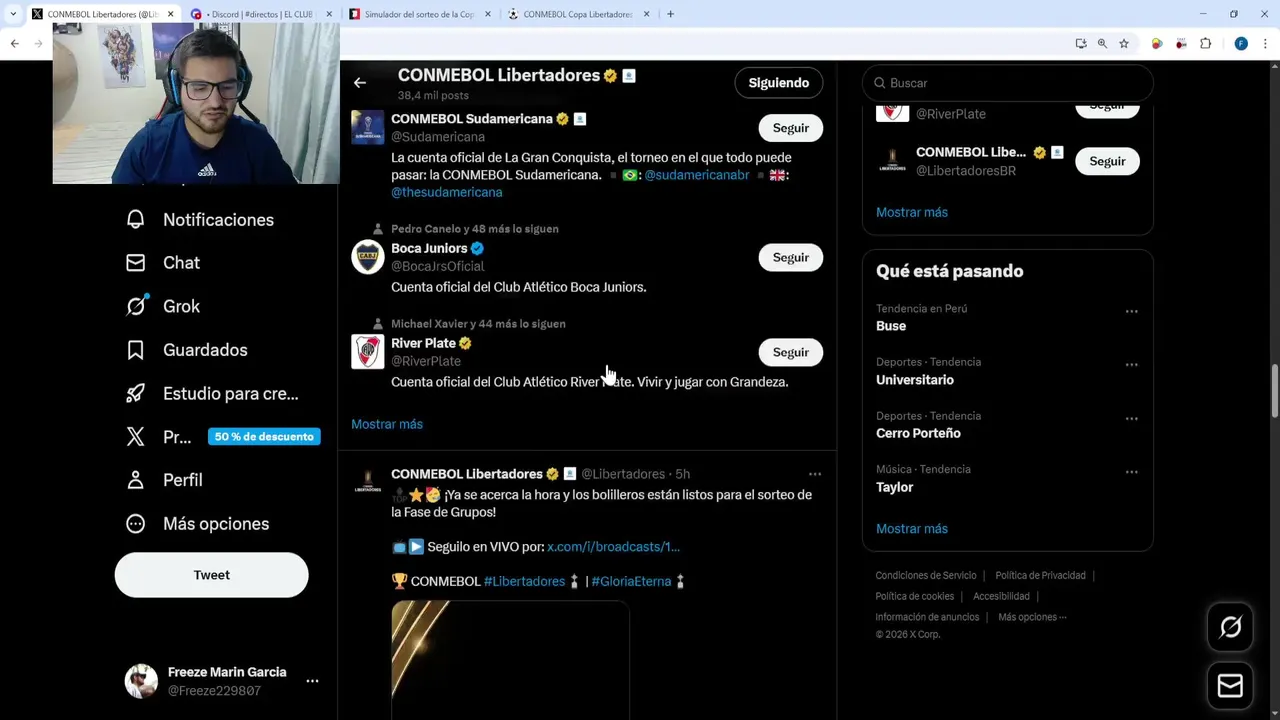The width and height of the screenshot is (1280, 720).
Task: Open the @thesudamericana mention
Action: pos(447,192)
